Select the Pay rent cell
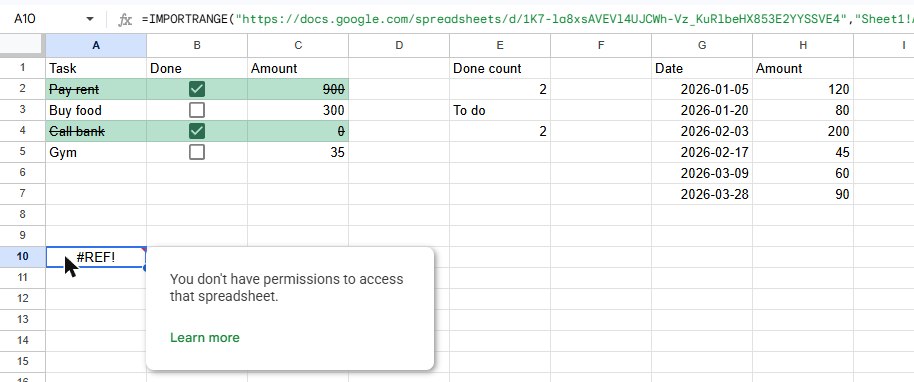The image size is (914, 382). coord(96,89)
